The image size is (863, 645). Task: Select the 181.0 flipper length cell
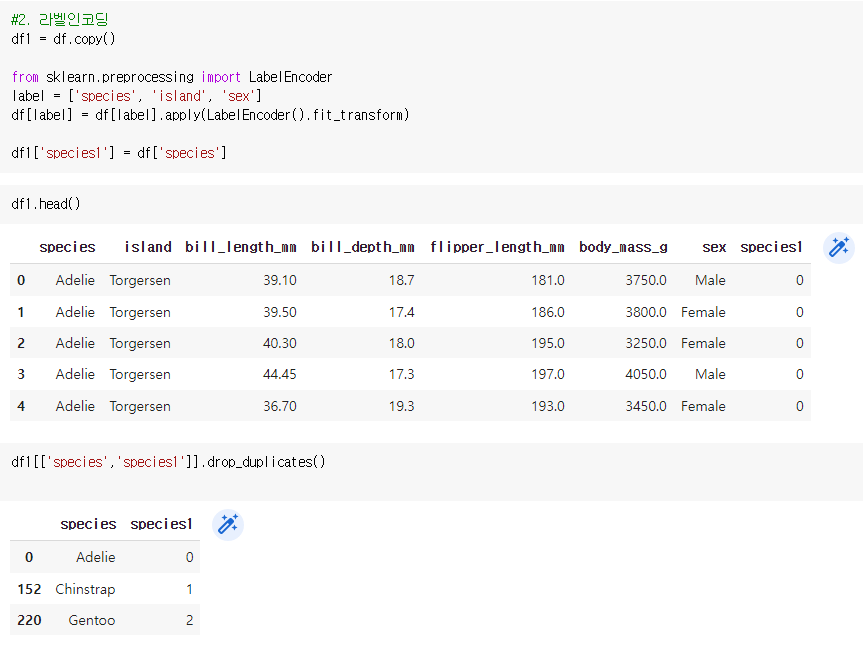coord(548,280)
